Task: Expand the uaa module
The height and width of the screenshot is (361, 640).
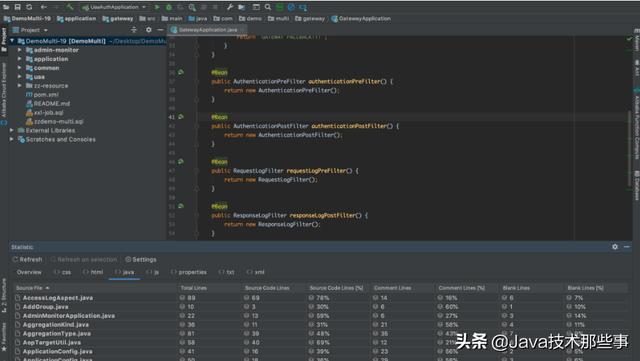Action: click(x=20, y=77)
